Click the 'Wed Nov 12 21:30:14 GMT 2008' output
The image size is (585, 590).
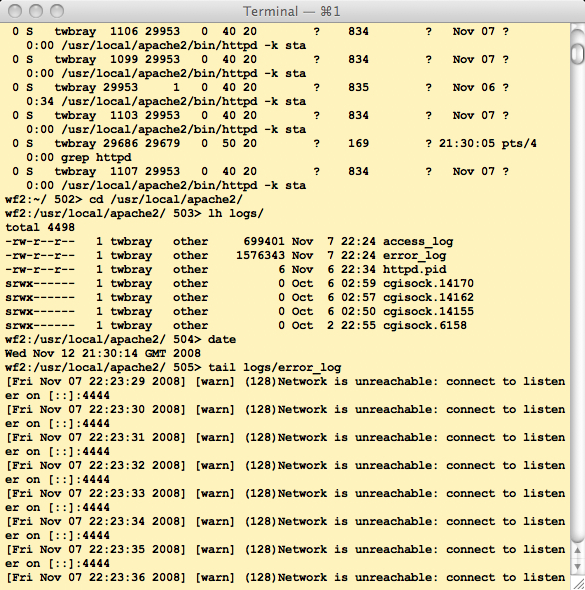[x=103, y=353]
